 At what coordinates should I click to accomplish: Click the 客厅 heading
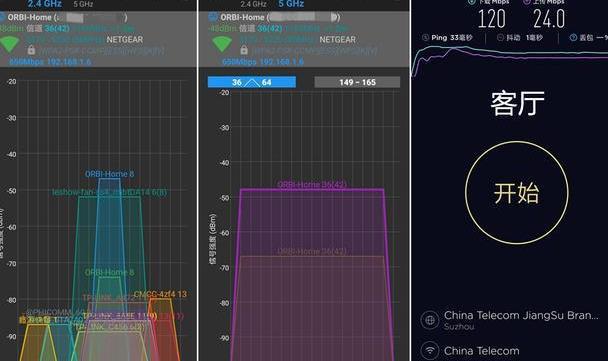[x=517, y=104]
